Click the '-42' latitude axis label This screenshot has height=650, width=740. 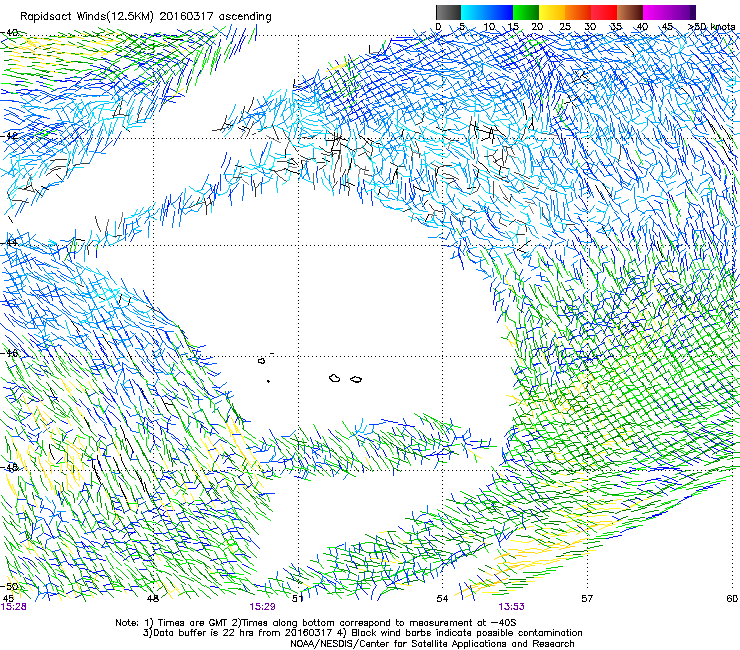pyautogui.click(x=10, y=135)
